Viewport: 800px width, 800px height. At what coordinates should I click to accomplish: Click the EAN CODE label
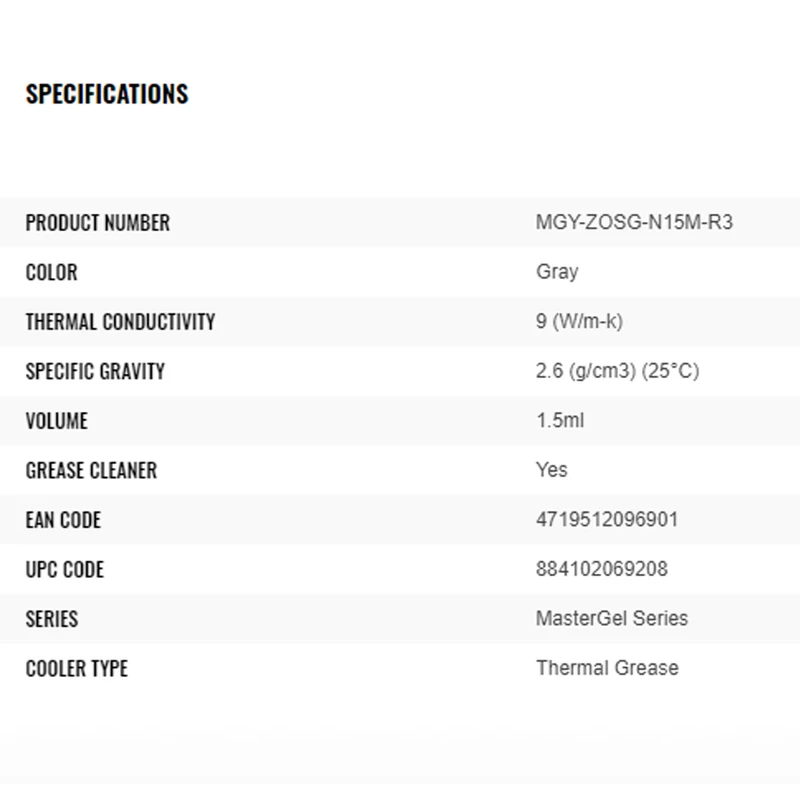pyautogui.click(x=63, y=520)
